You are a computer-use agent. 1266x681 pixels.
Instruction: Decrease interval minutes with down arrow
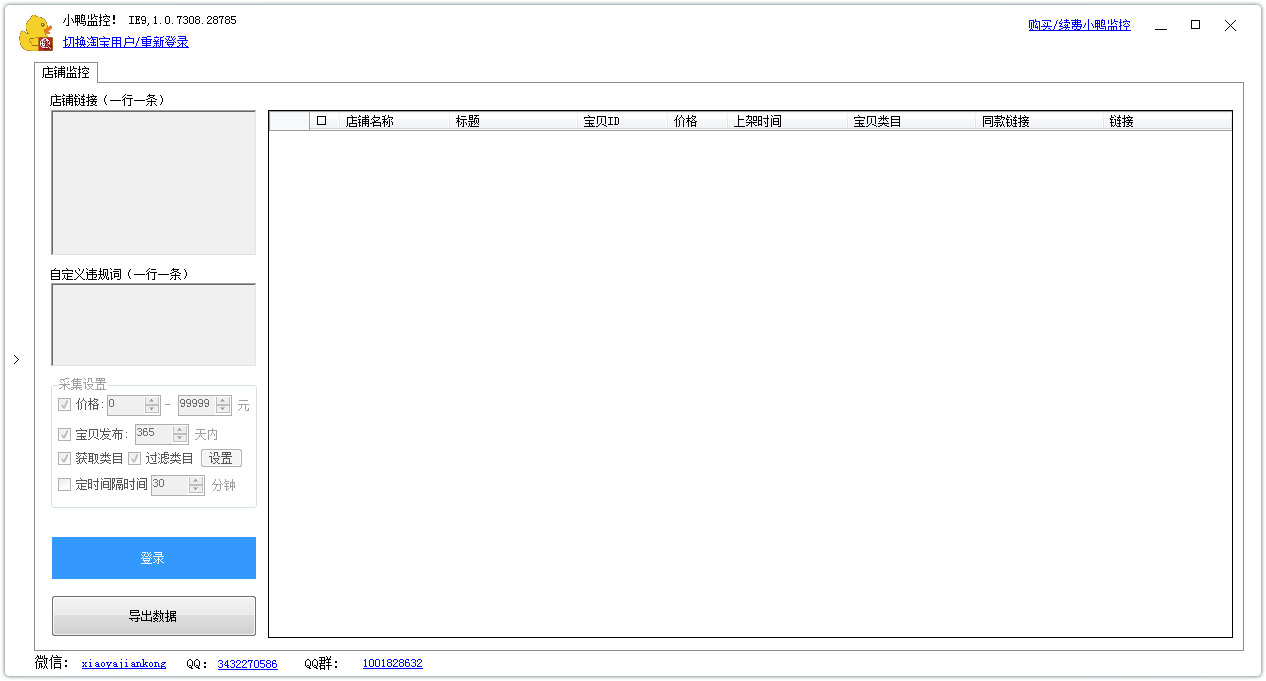click(x=196, y=490)
